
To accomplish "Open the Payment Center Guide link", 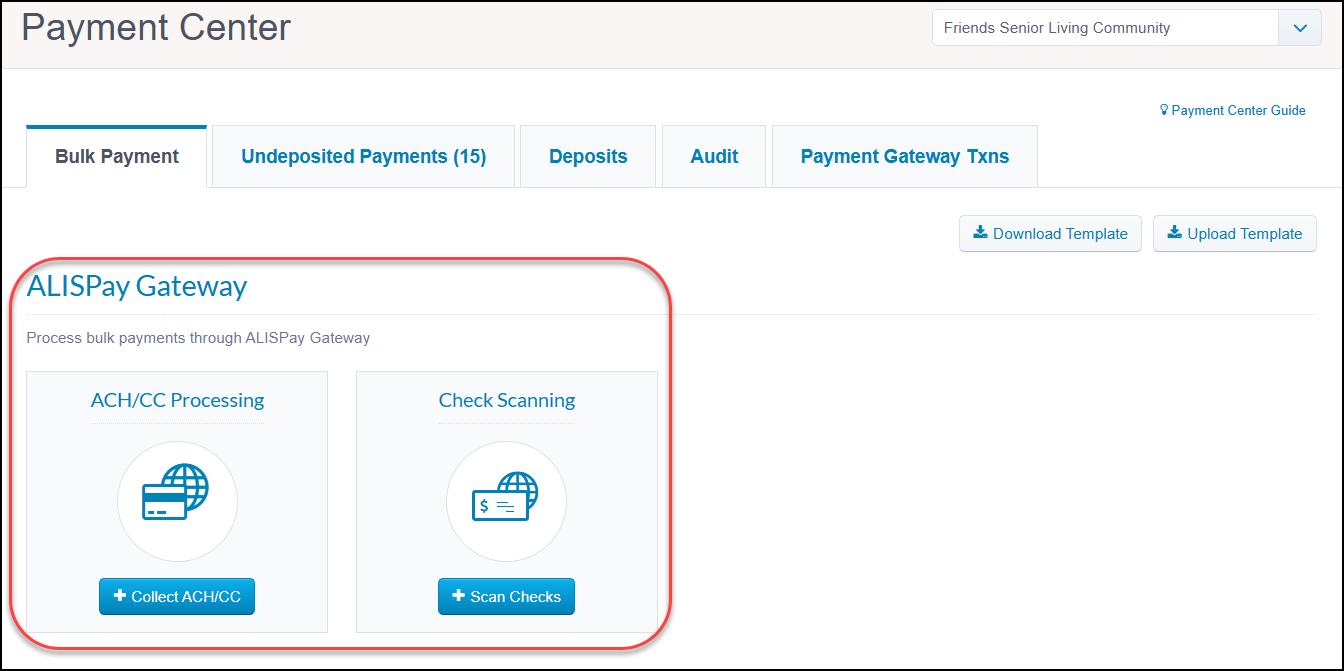I will coord(1238,111).
